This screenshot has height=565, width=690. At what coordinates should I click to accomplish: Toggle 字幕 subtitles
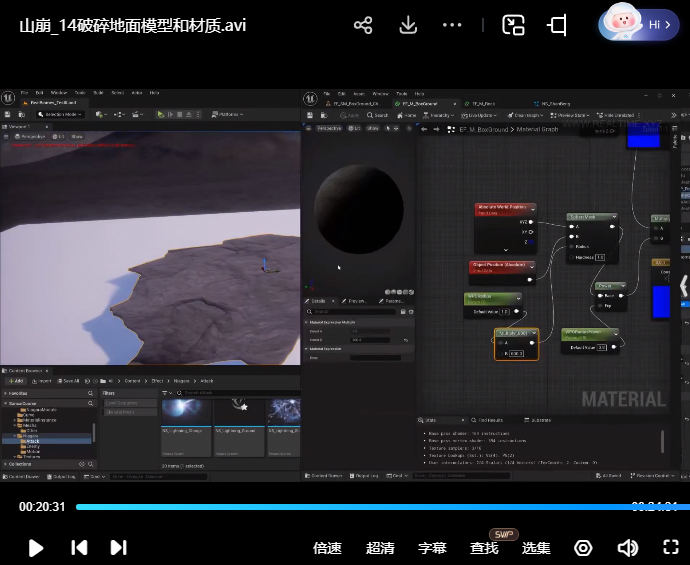click(432, 548)
